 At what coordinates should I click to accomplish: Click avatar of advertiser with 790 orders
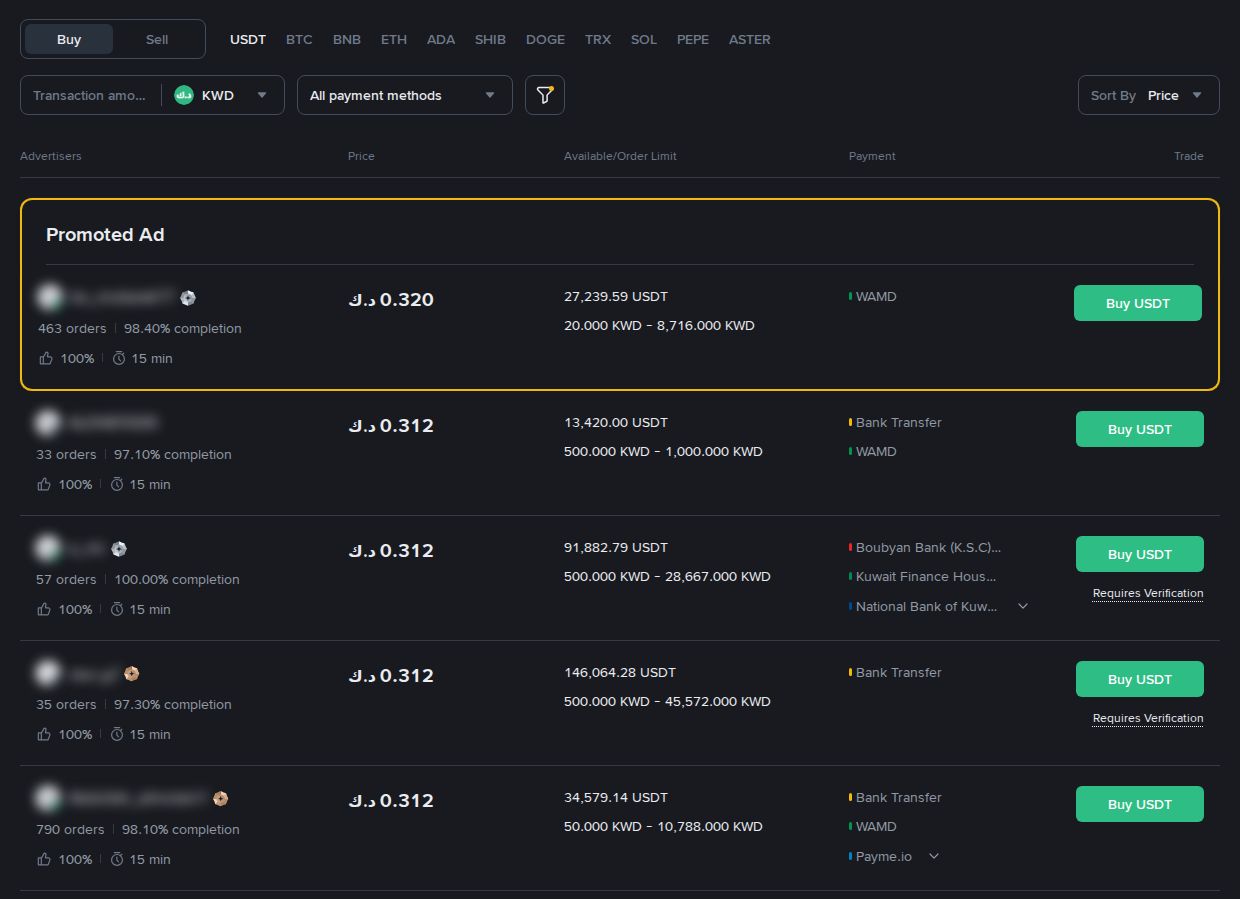coord(47,798)
